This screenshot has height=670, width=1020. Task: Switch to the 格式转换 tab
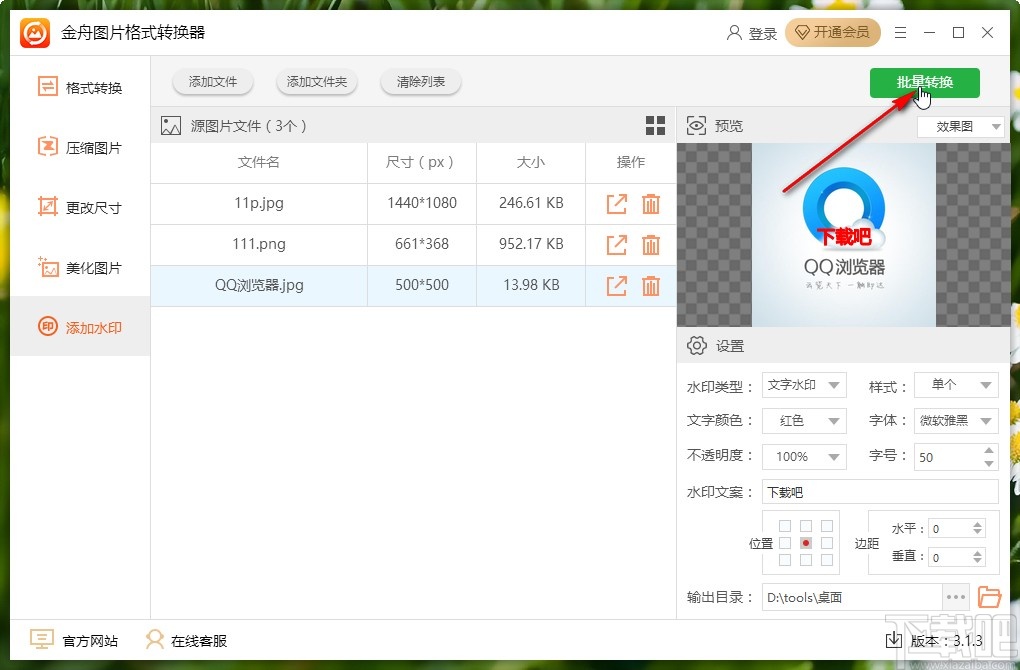pos(80,87)
